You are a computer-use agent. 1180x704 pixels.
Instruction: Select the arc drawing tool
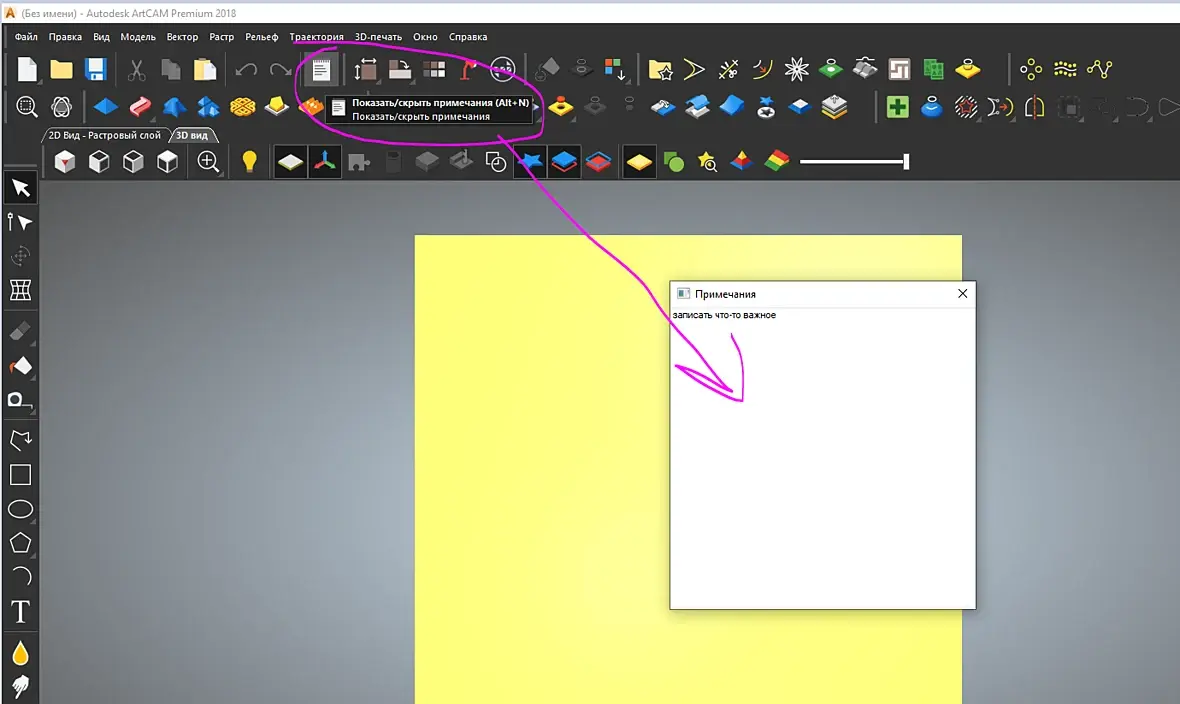click(x=20, y=577)
